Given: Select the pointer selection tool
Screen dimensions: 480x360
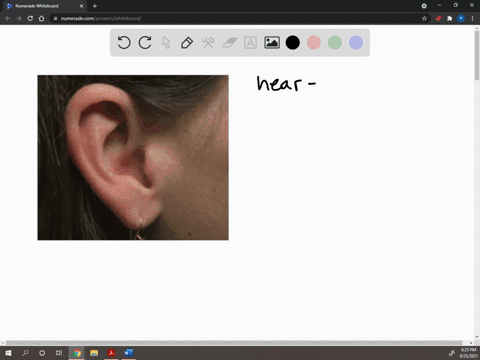Looking at the screenshot, I should 166,43.
